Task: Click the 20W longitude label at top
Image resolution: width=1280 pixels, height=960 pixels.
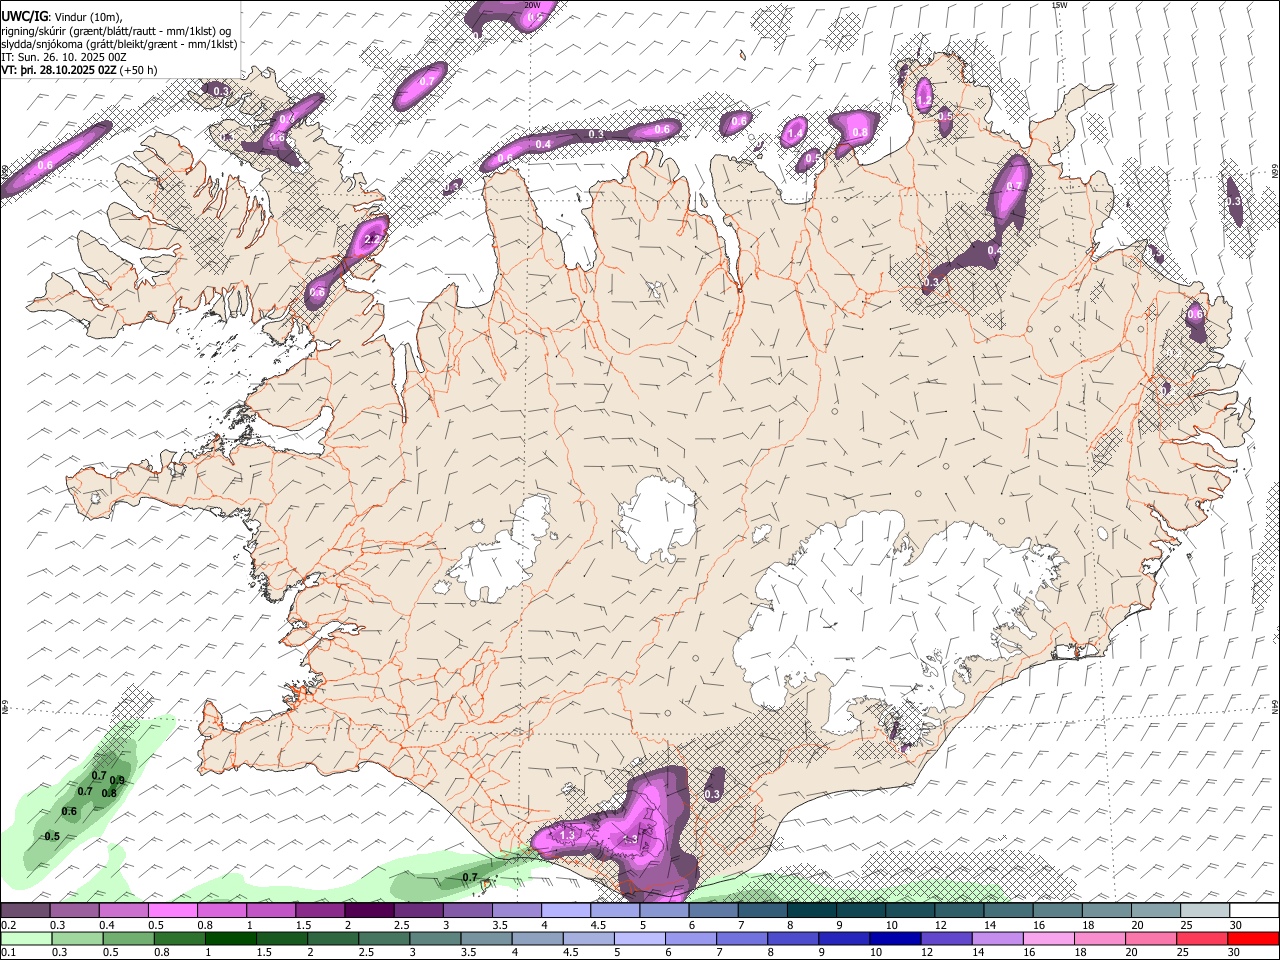Action: [x=532, y=5]
